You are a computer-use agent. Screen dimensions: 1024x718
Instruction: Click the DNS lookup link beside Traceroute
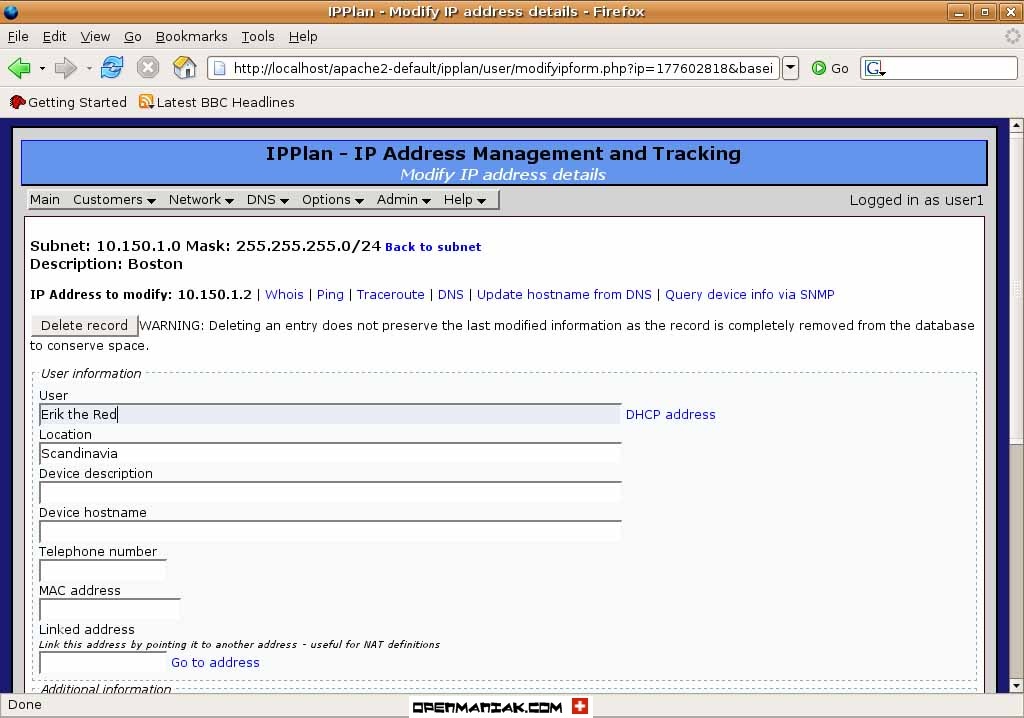451,295
